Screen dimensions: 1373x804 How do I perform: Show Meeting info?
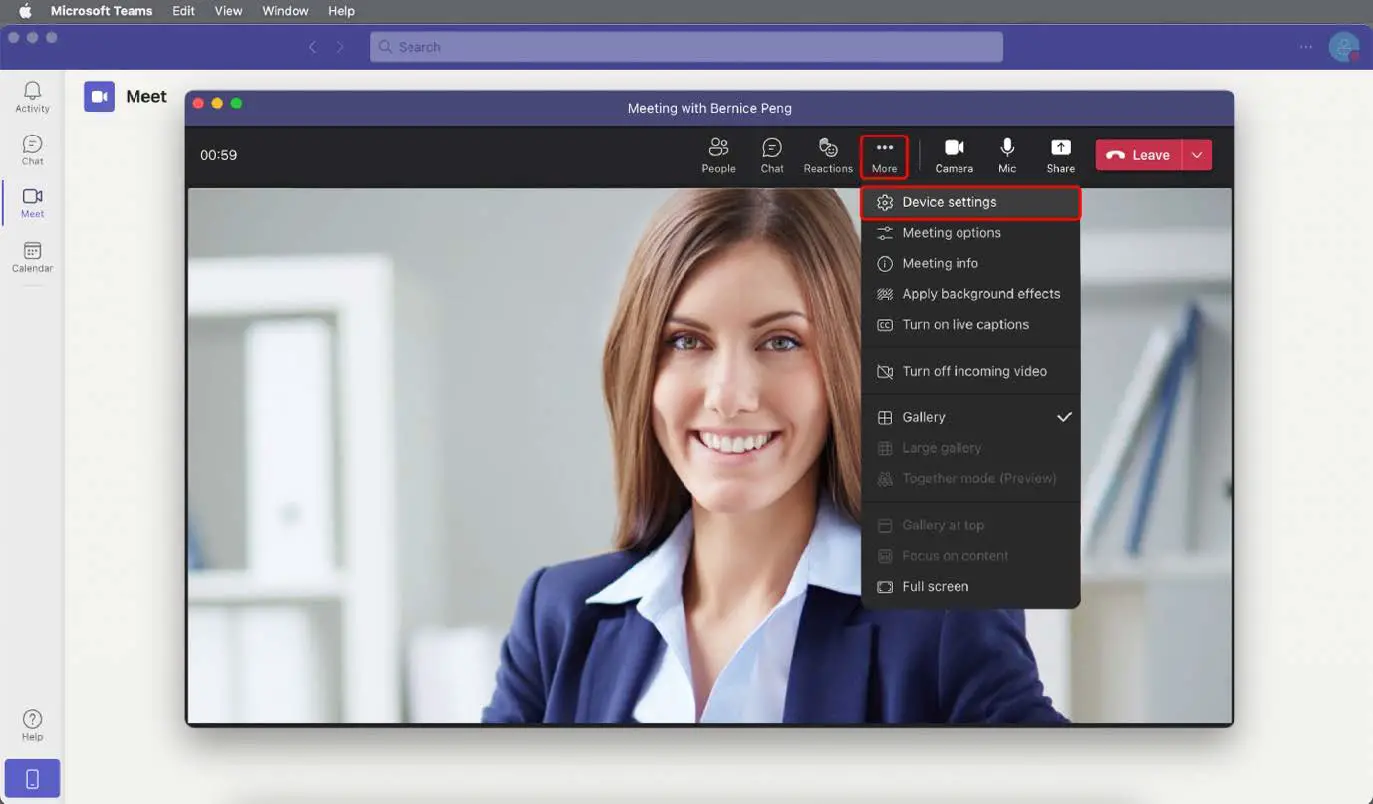pyautogui.click(x=970, y=264)
